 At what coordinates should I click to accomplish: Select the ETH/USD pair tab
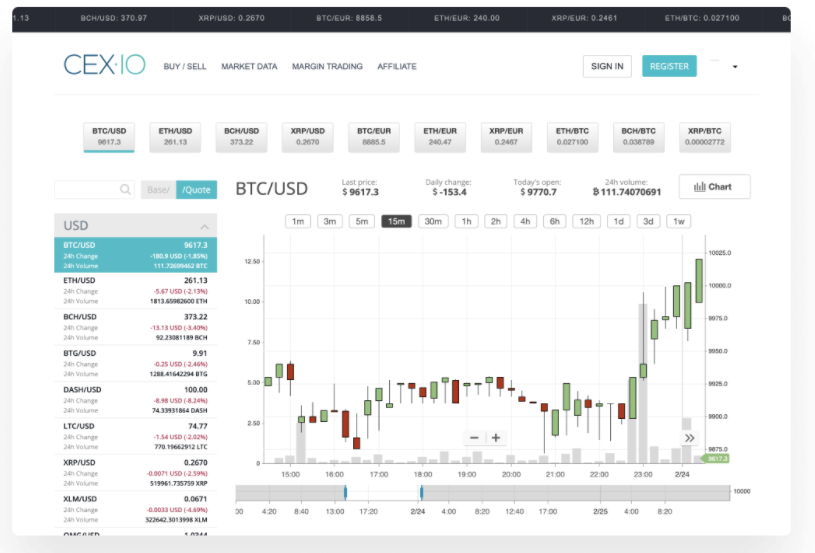[175, 136]
